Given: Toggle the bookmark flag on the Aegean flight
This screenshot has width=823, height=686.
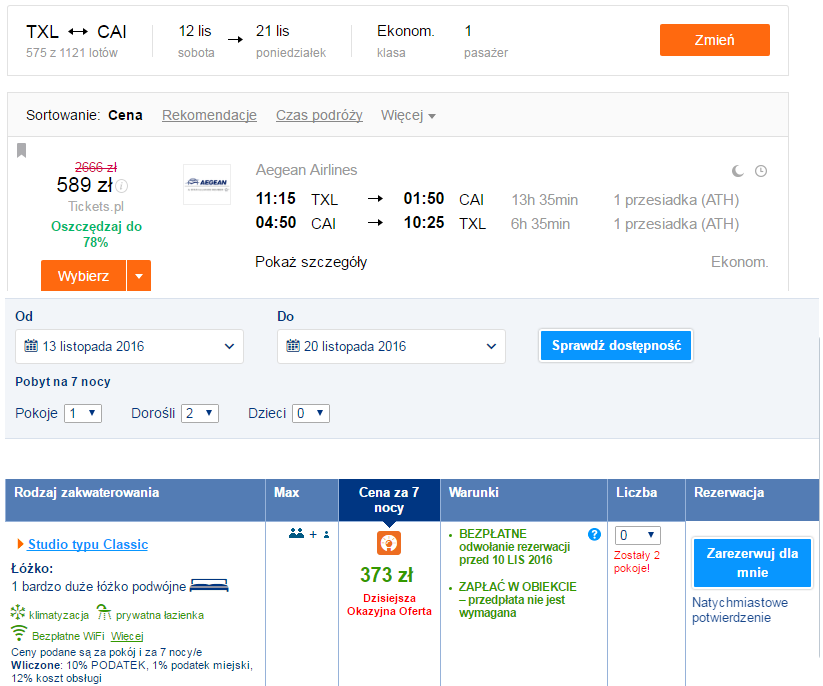Looking at the screenshot, I should tap(22, 150).
